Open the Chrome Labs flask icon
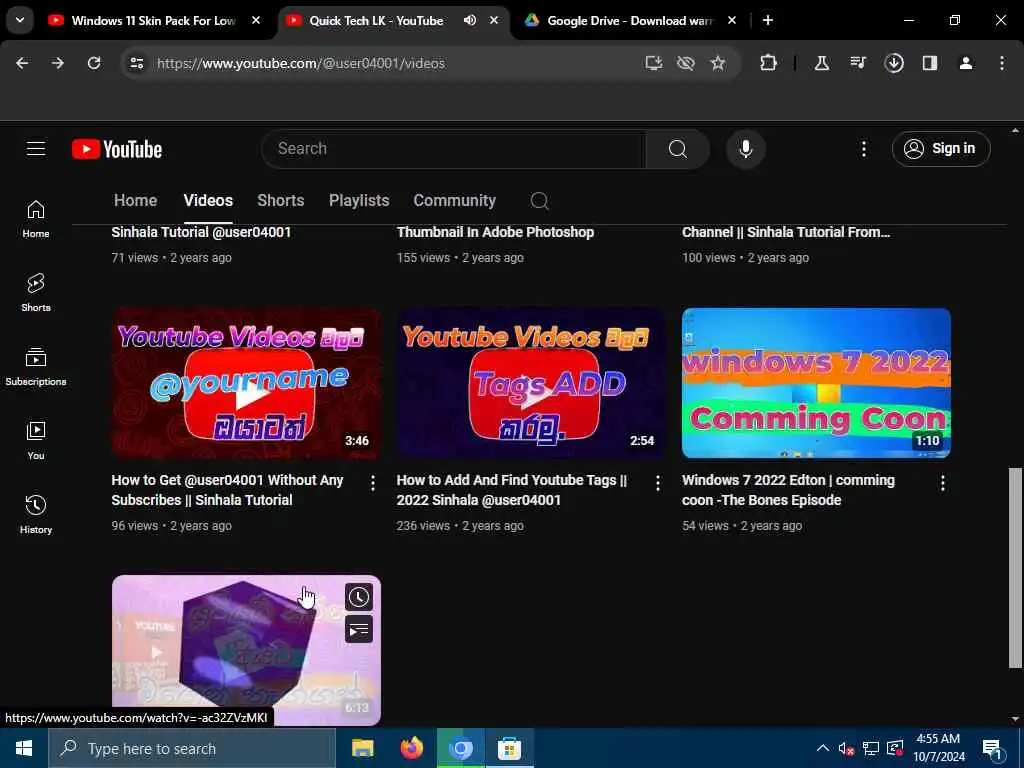 pos(822,63)
